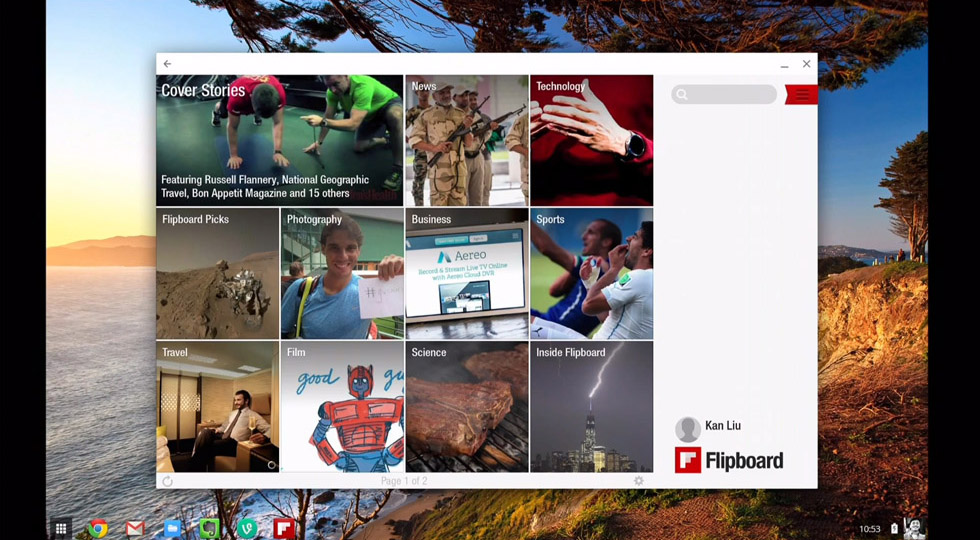Open the Technology section tile

[591, 140]
